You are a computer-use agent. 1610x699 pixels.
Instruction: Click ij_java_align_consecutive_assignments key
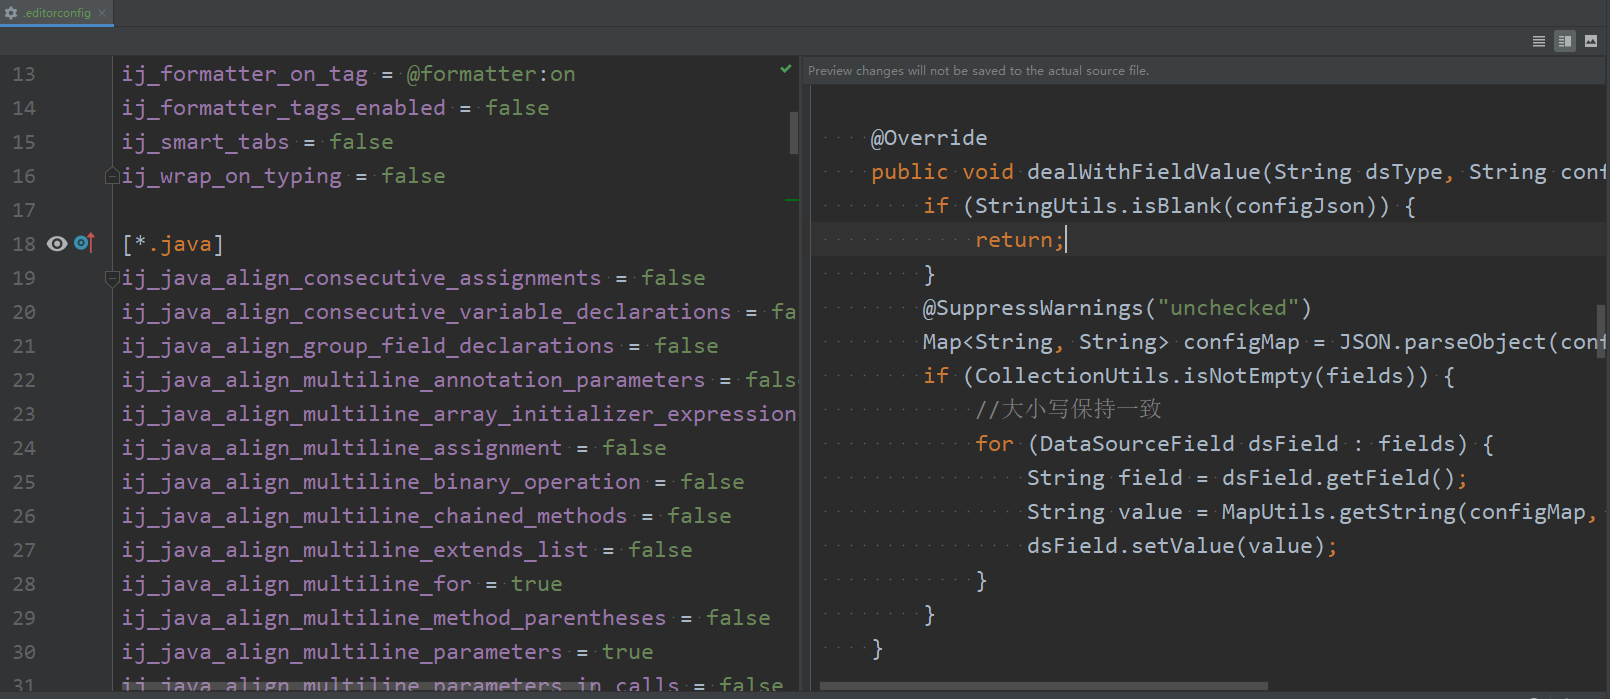point(362,278)
